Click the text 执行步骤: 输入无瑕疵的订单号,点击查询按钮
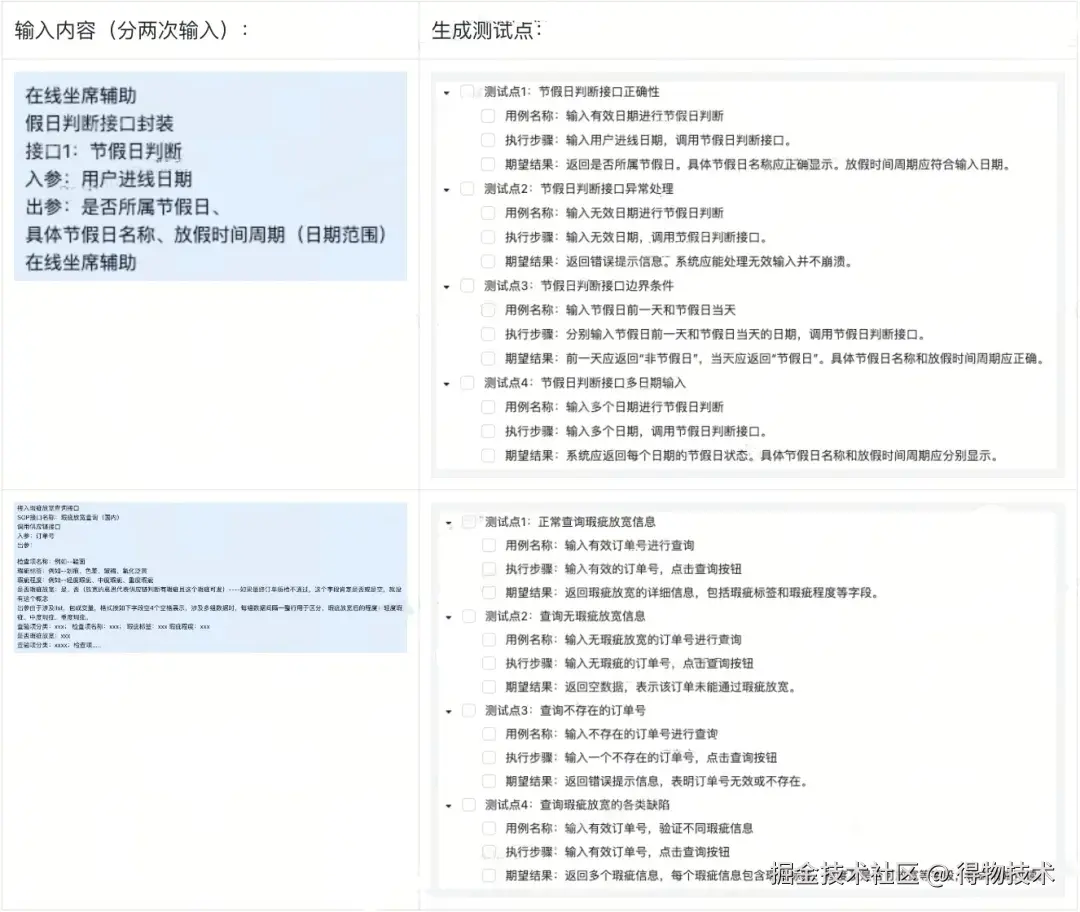 630,663
